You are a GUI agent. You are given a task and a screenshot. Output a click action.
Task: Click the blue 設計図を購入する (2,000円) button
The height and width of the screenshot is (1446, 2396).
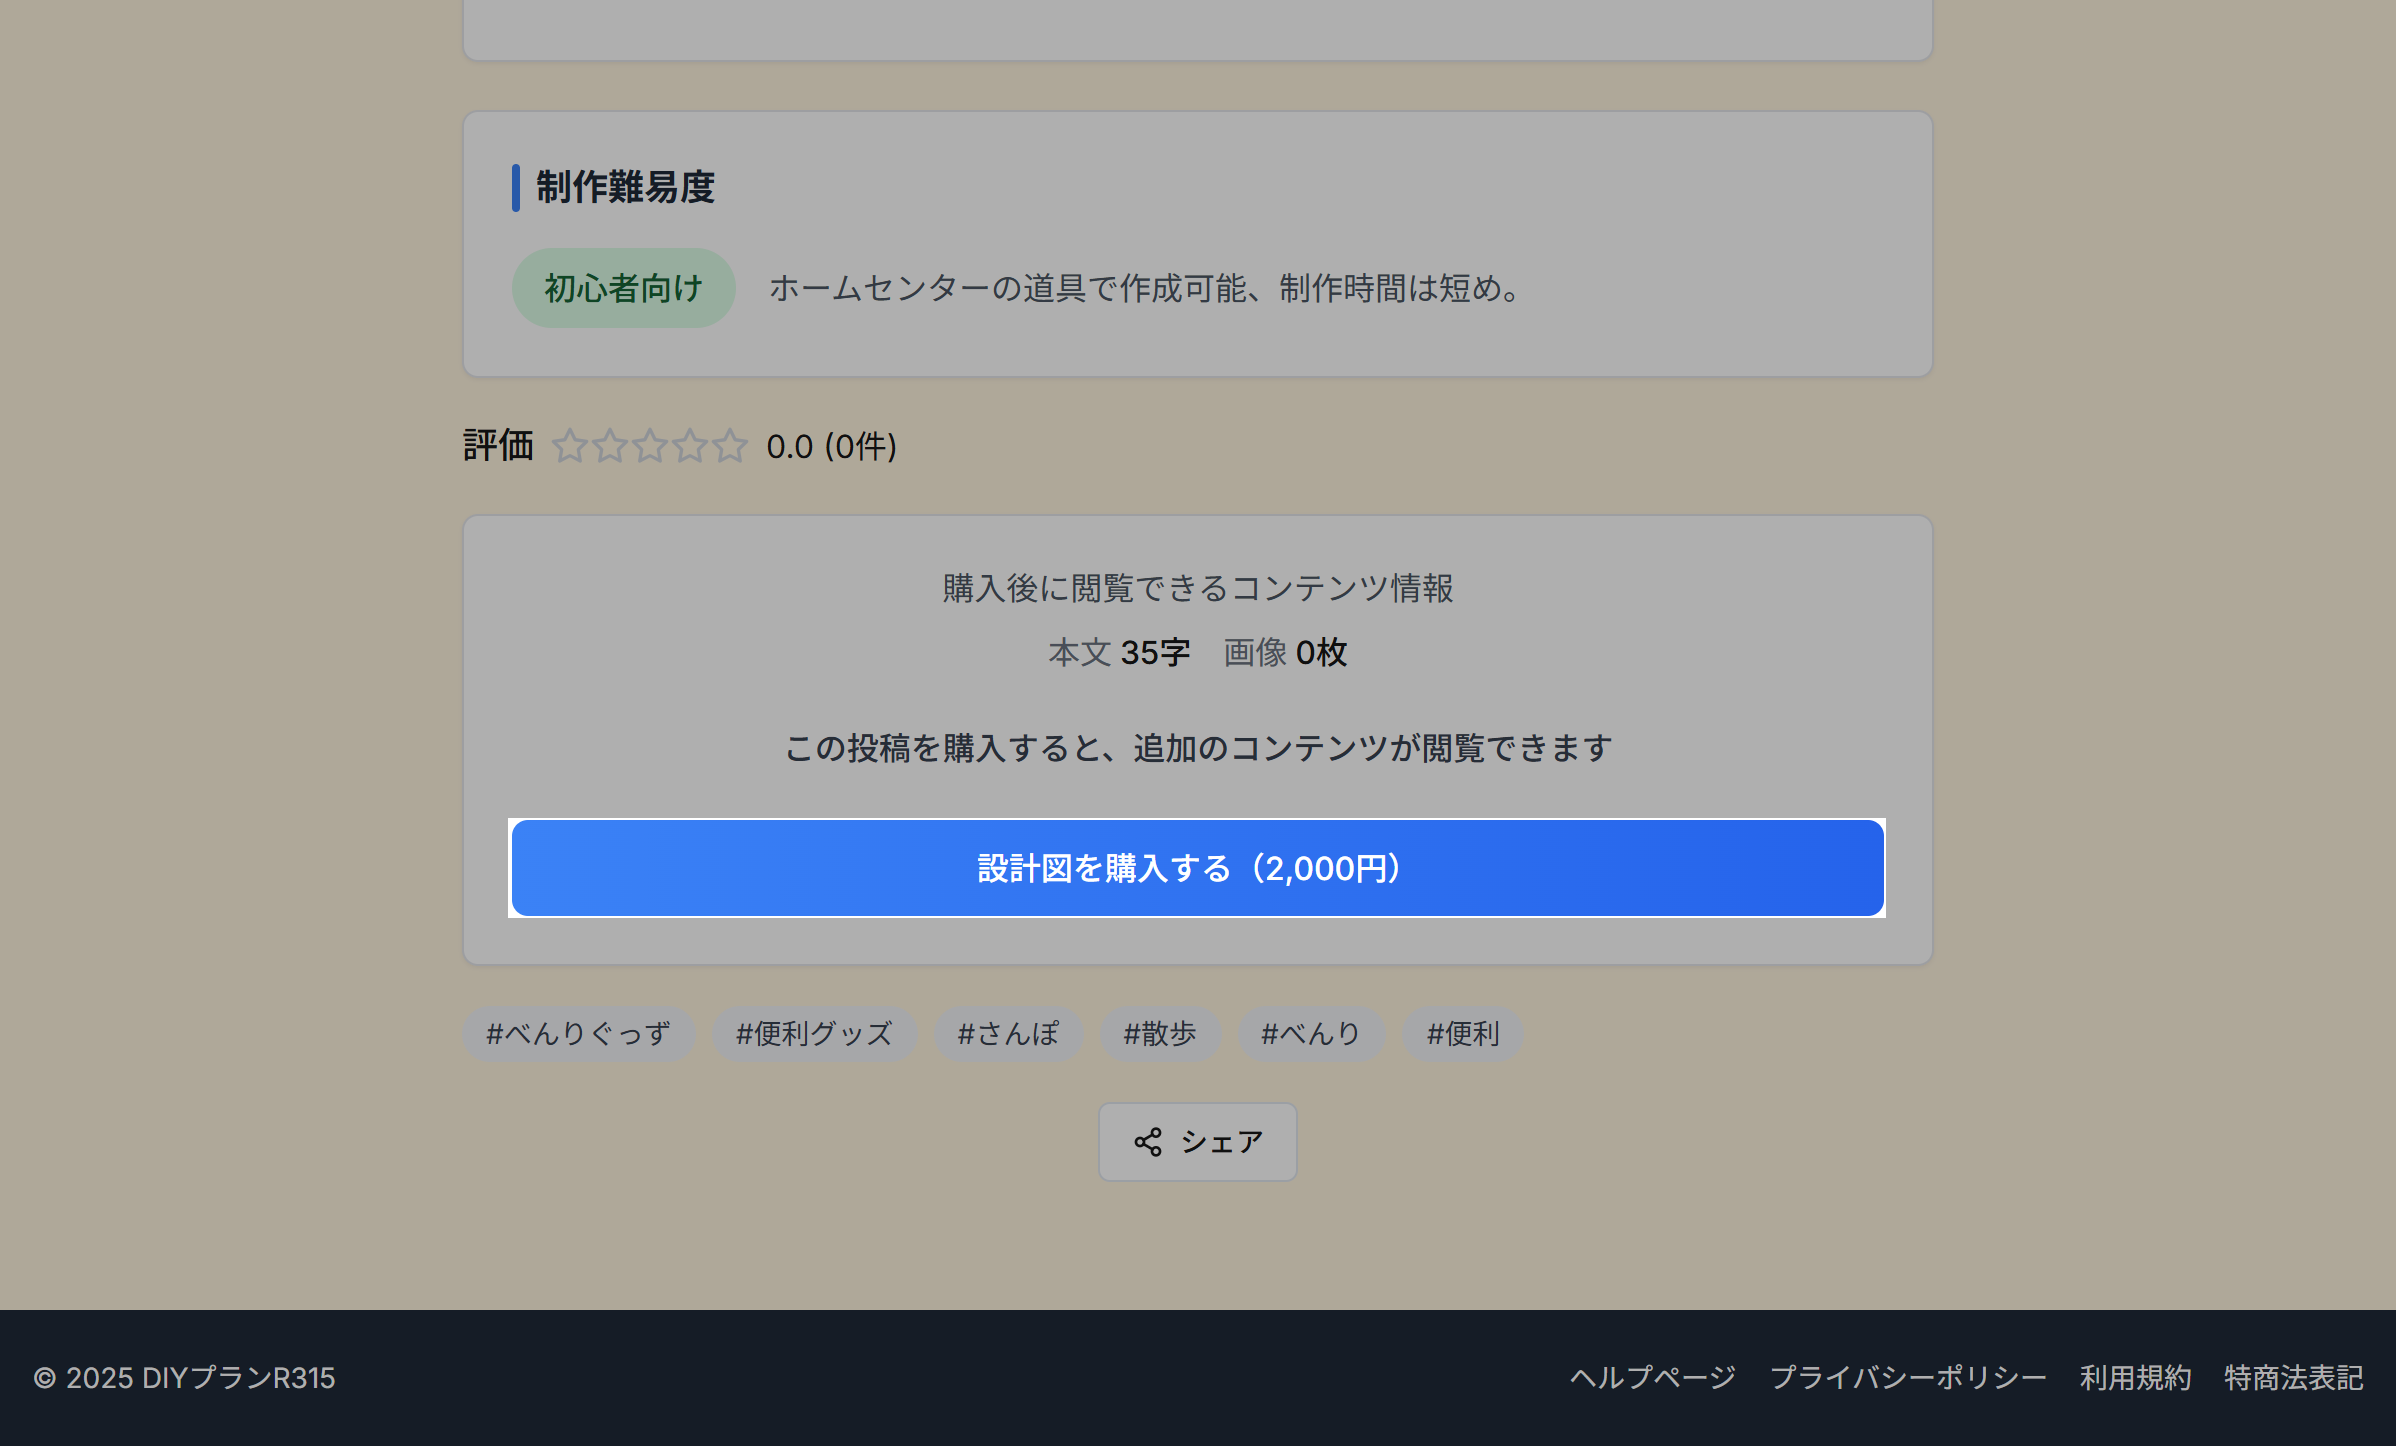pos(1197,868)
